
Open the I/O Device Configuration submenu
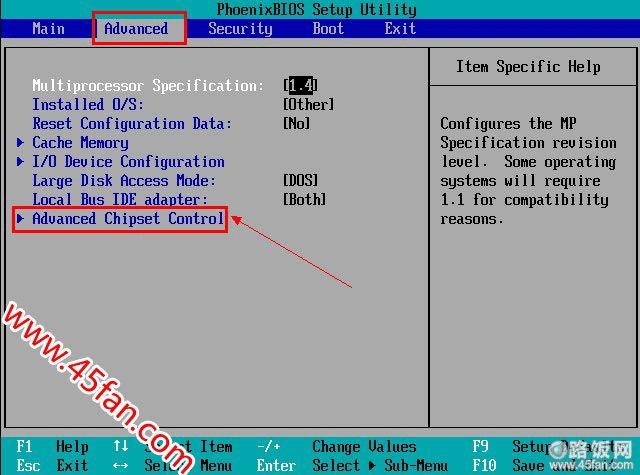(128, 162)
